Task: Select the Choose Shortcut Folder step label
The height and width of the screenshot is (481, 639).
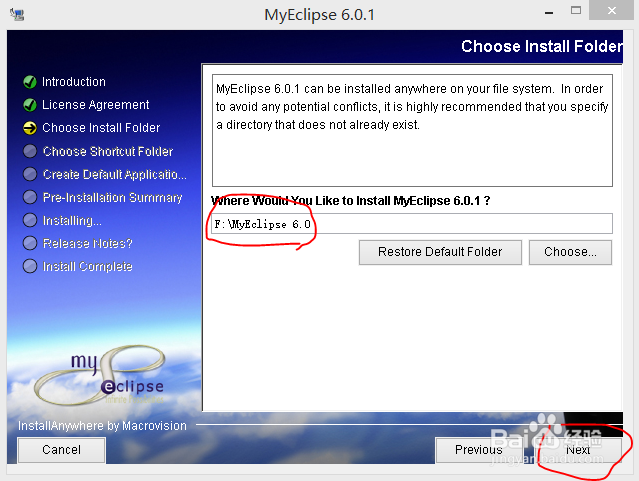Action: (x=108, y=151)
